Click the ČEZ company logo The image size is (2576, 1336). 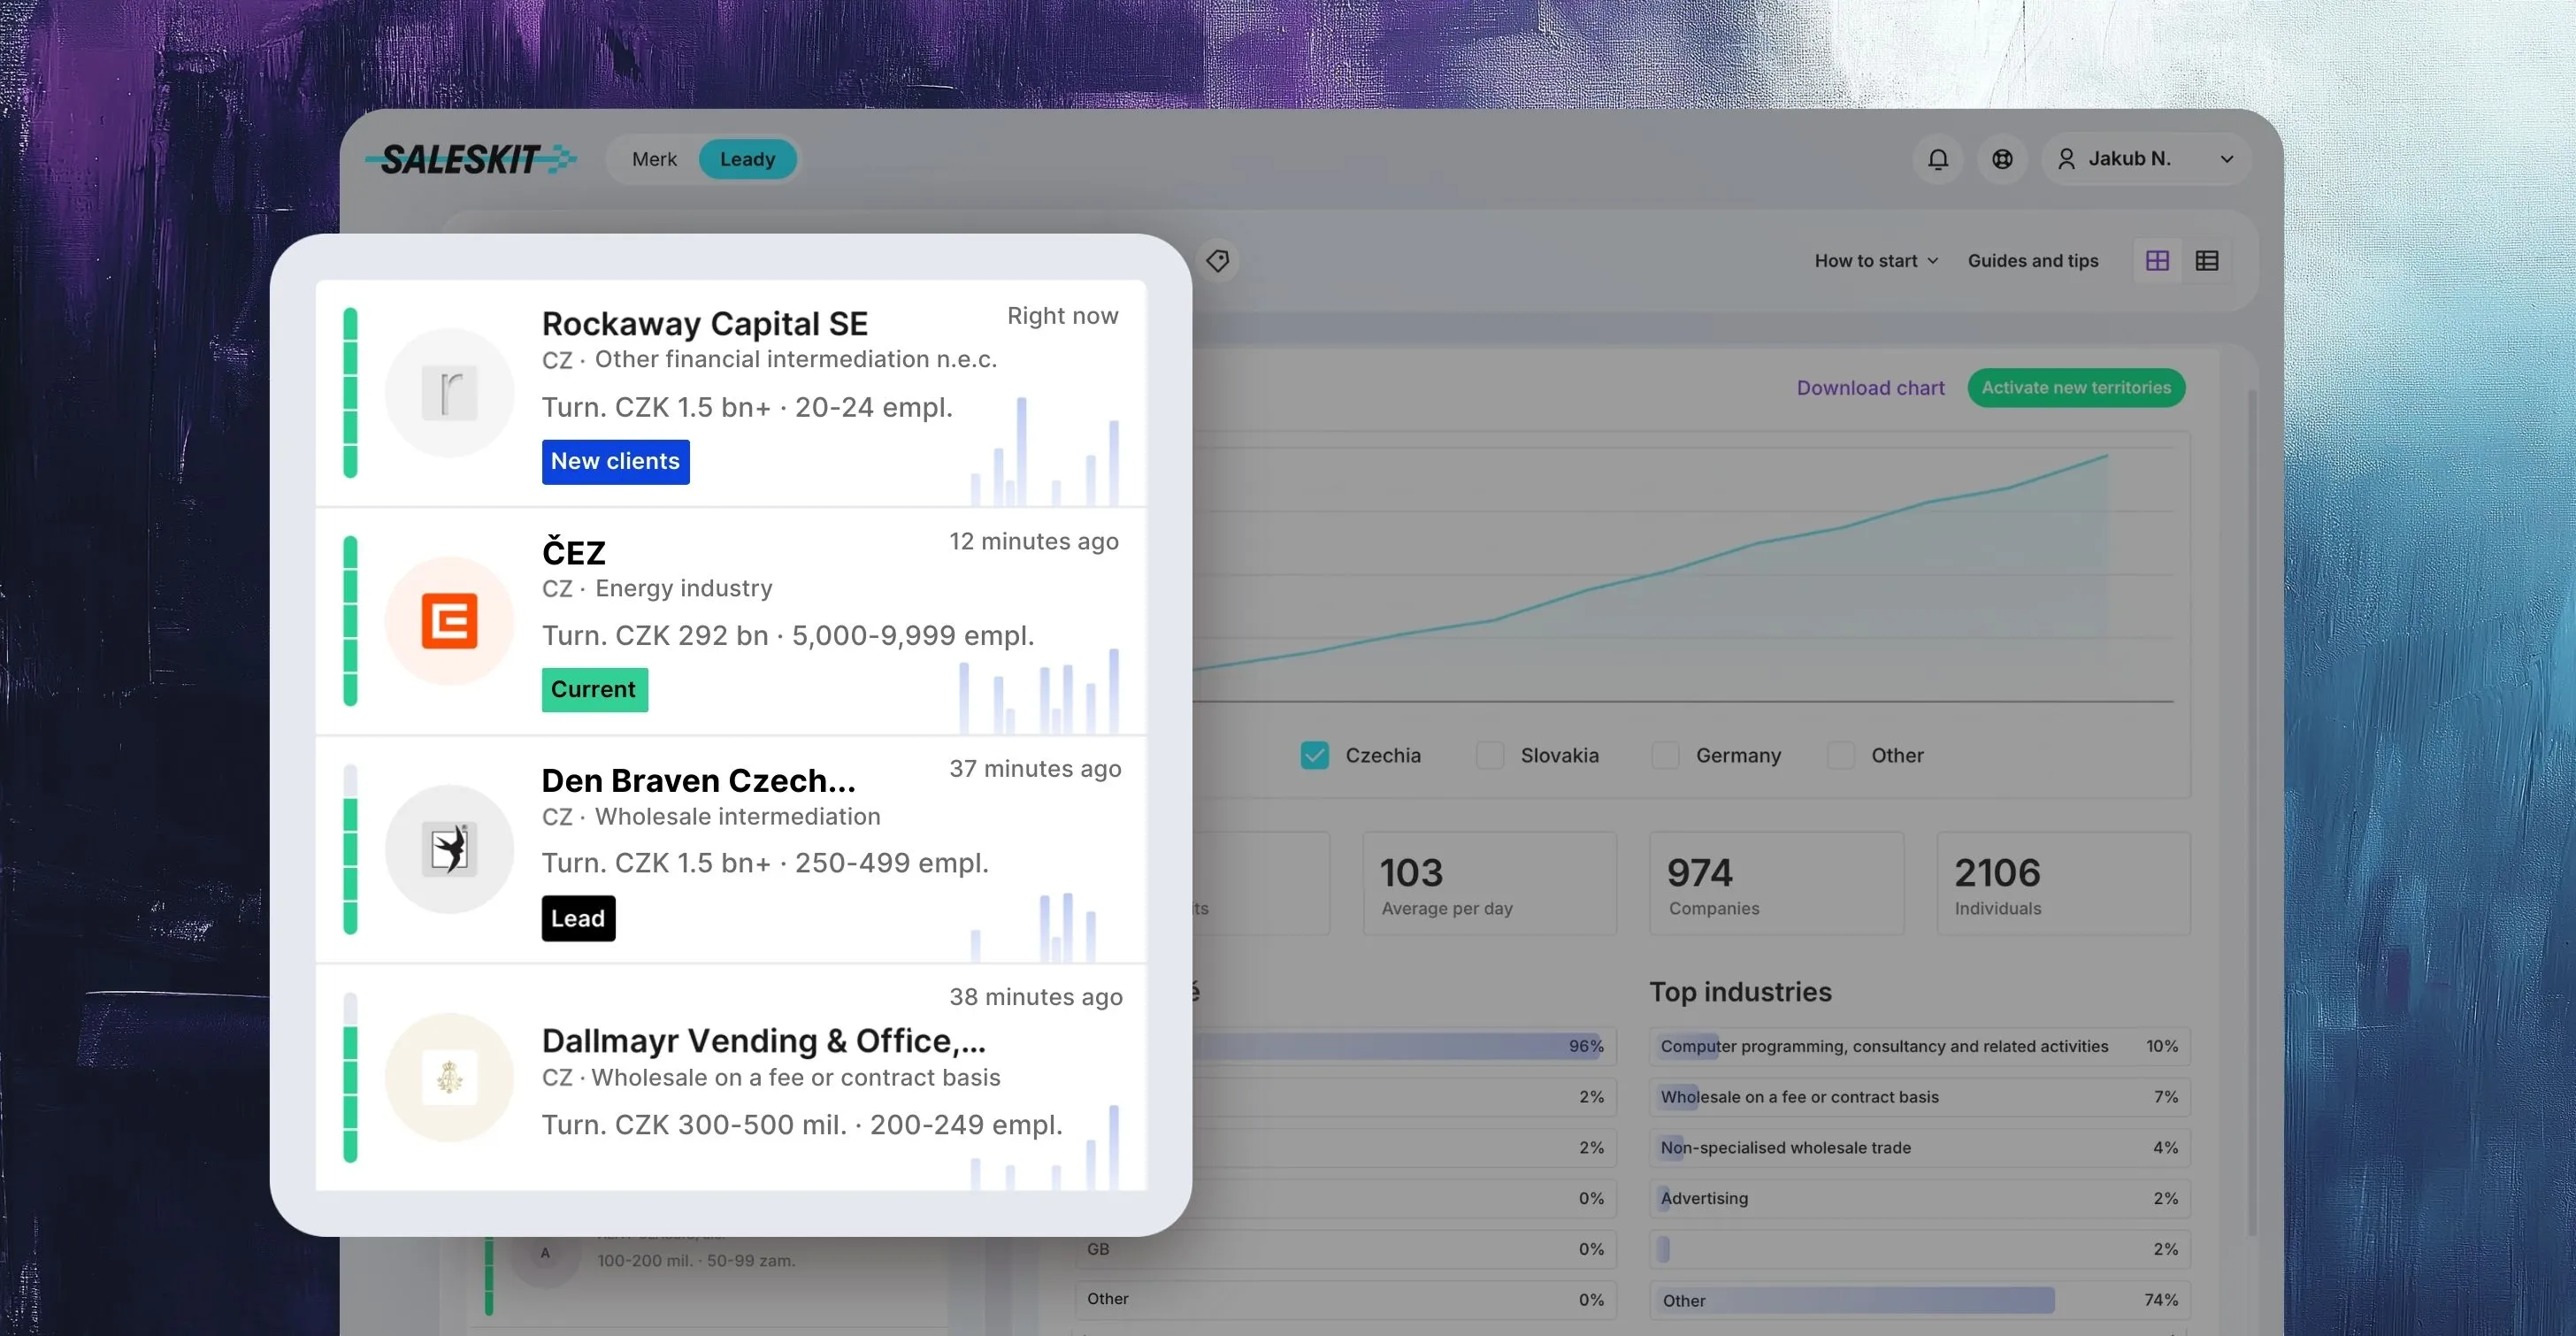(x=449, y=621)
